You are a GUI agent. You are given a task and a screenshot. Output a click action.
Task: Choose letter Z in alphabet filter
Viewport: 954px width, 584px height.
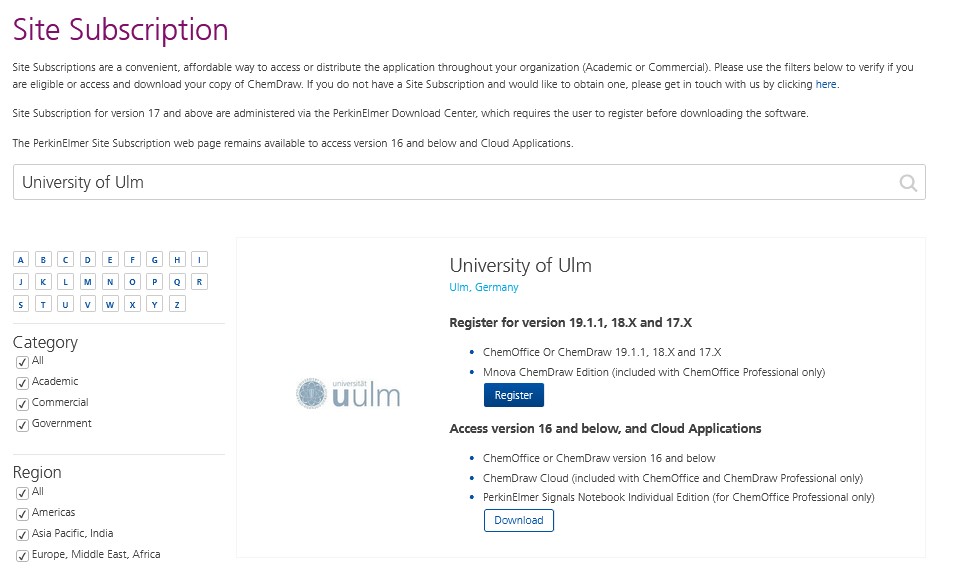(x=177, y=304)
